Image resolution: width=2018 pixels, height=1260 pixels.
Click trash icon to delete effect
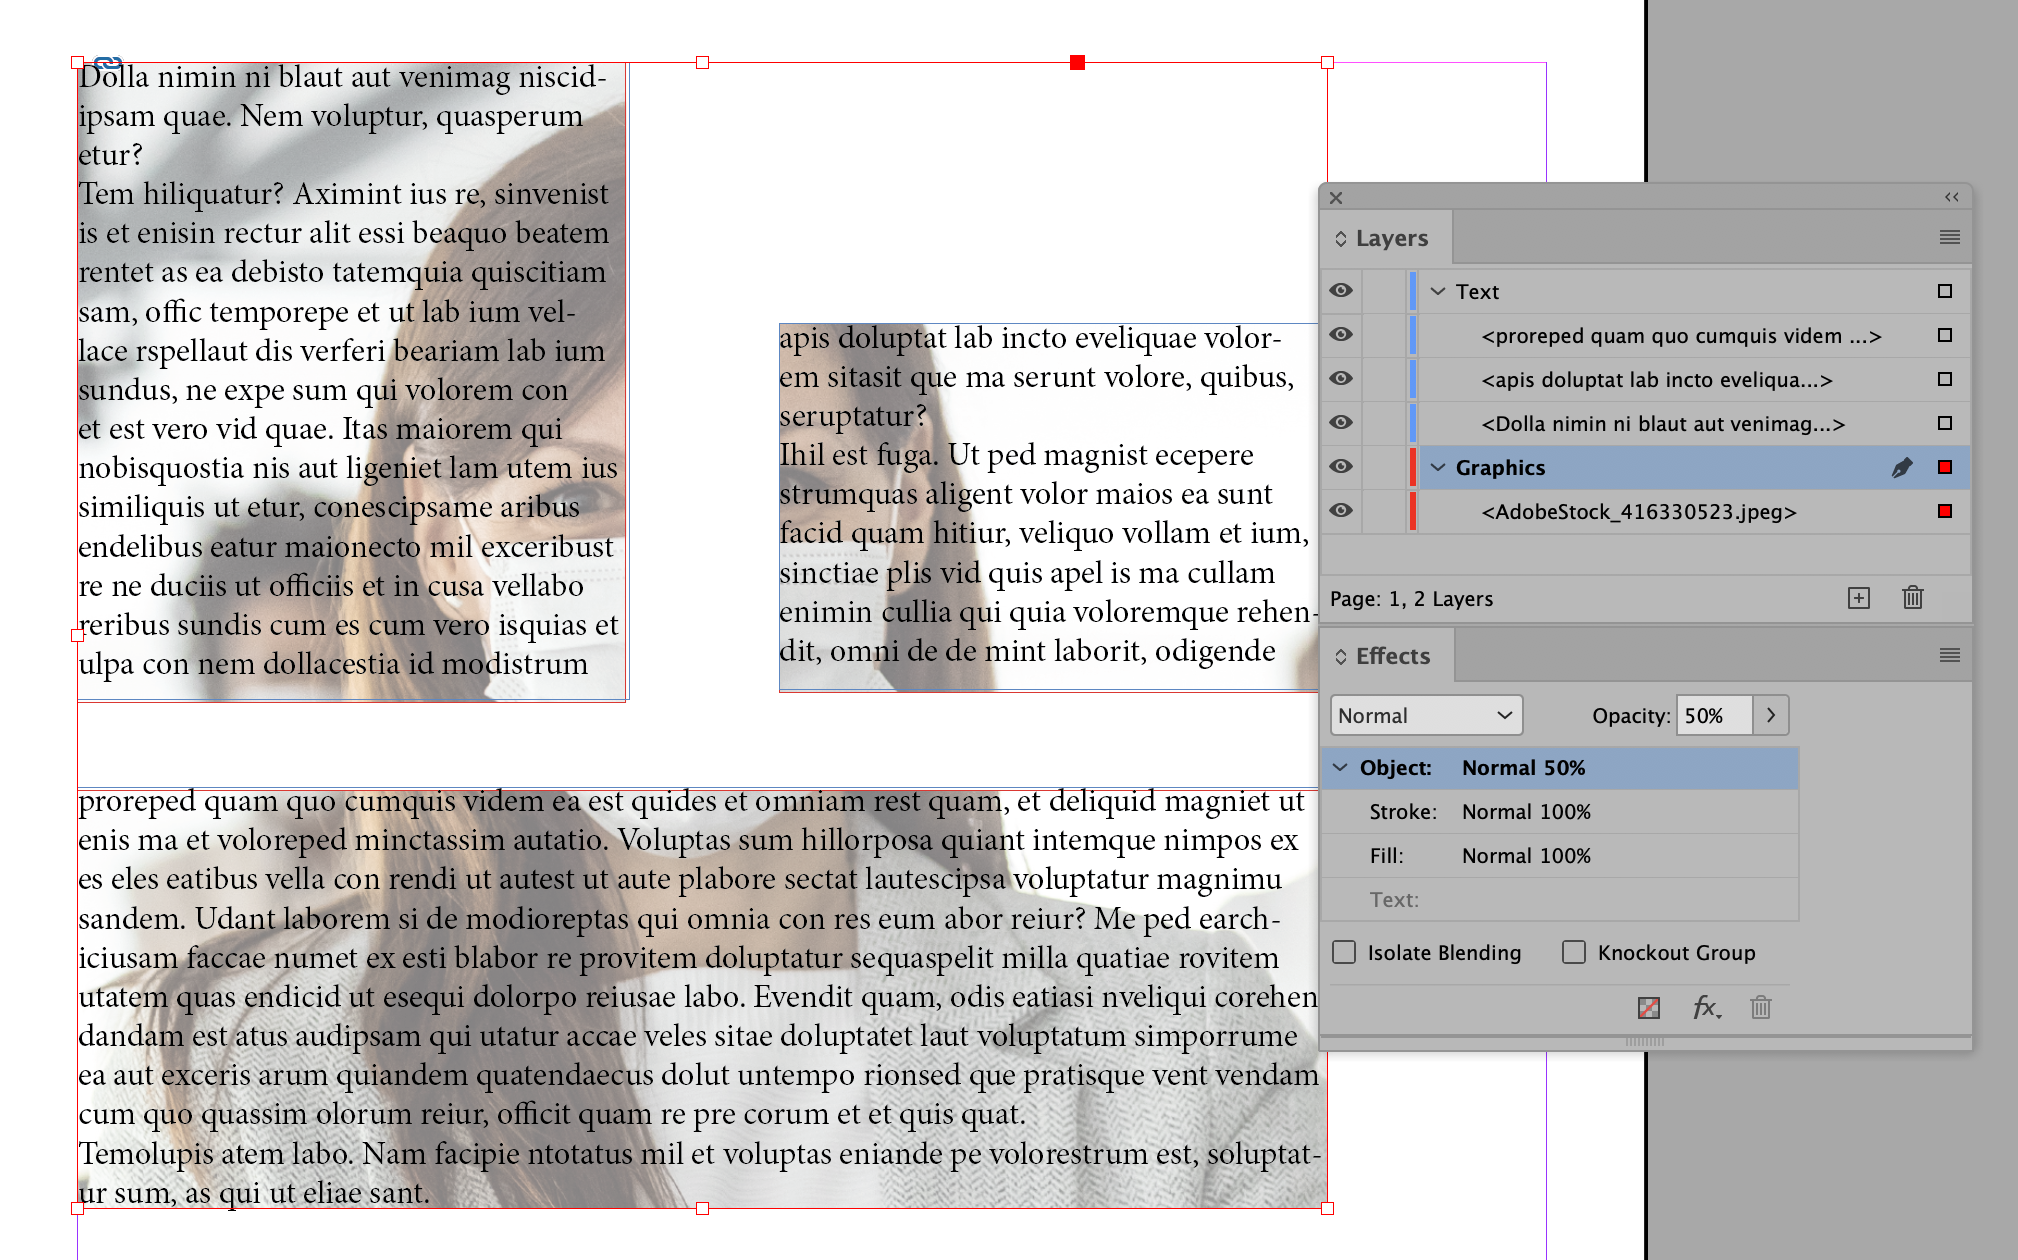coord(1760,1007)
